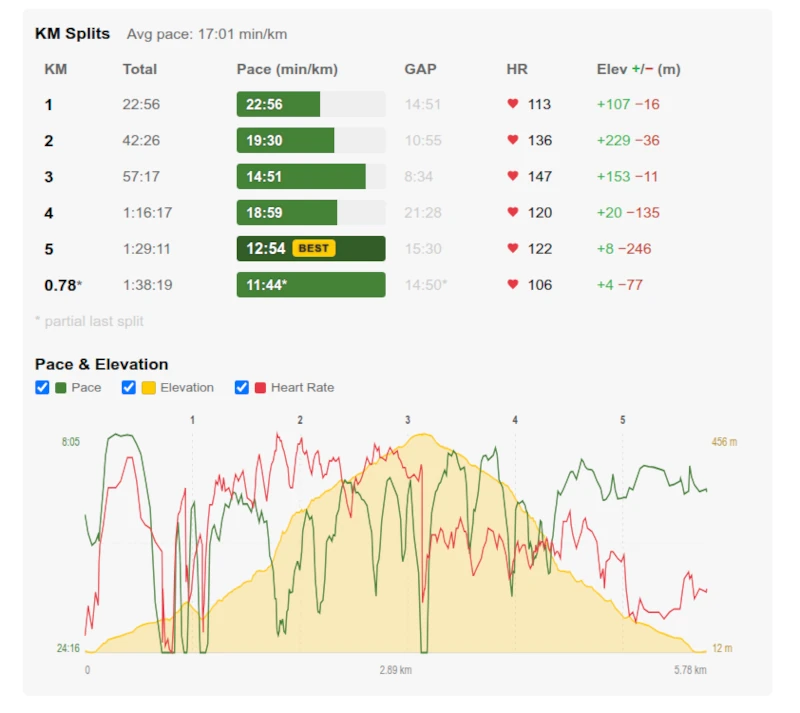This screenshot has width=800, height=713.
Task: Uncheck the Elevation checkbox
Action: [x=129, y=387]
